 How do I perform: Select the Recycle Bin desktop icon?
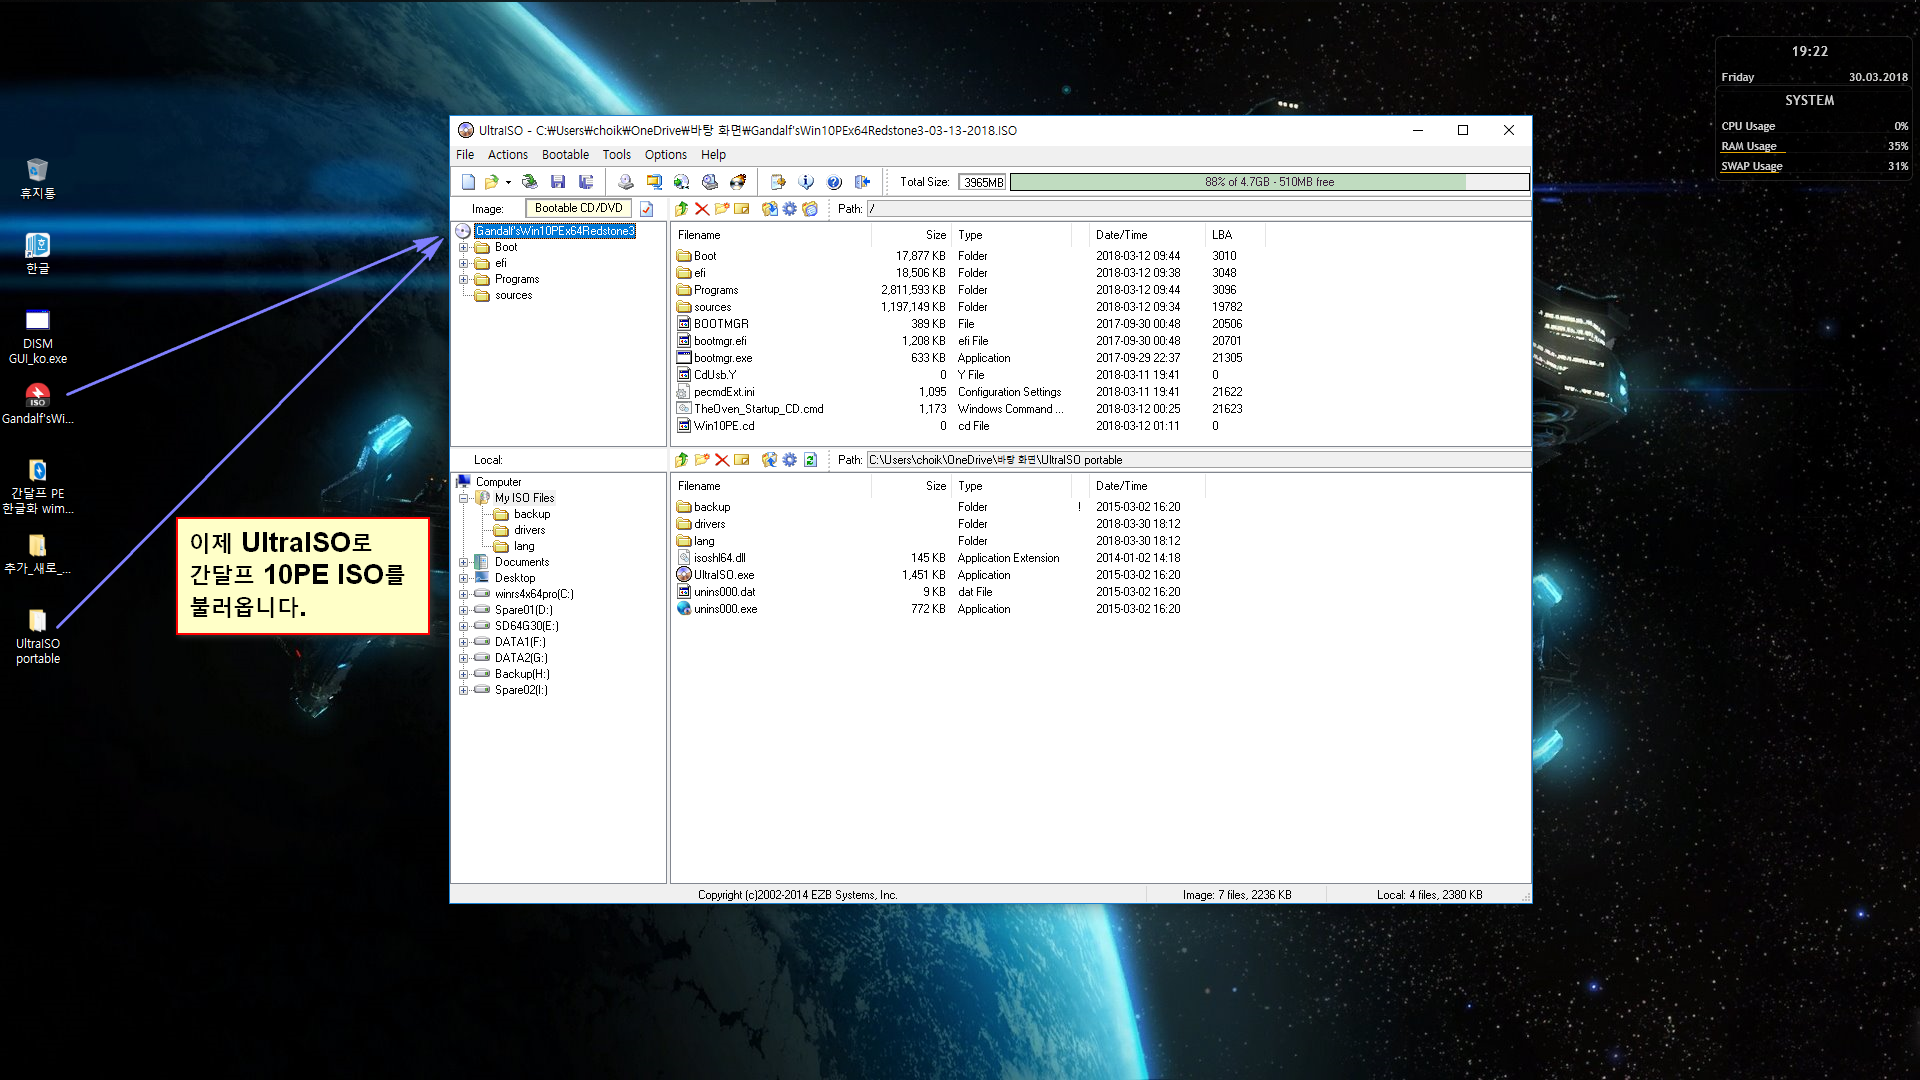click(38, 178)
